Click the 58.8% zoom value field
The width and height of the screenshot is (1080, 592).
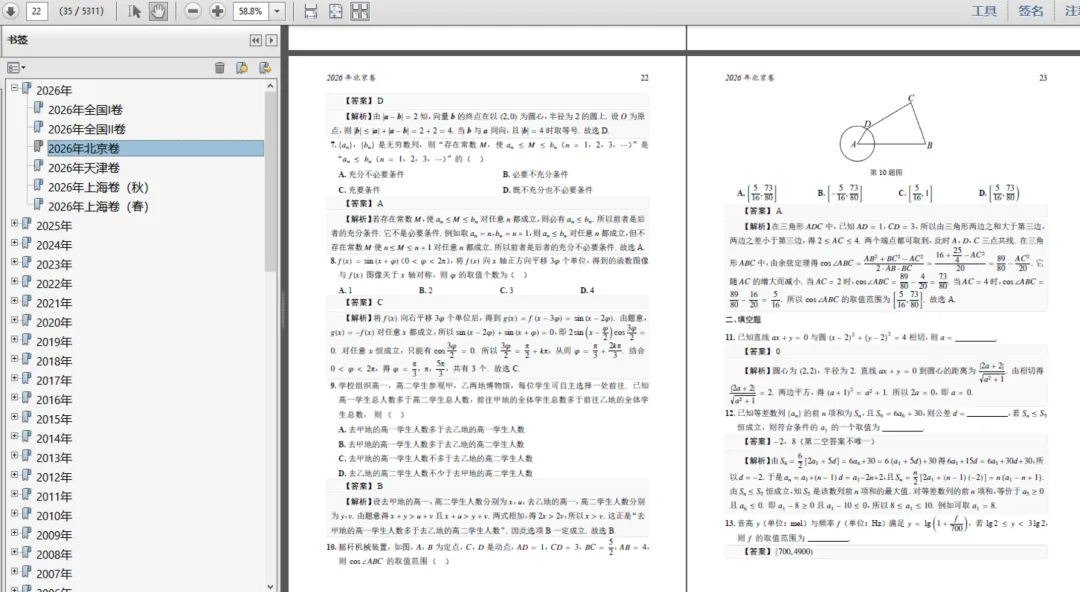(251, 11)
